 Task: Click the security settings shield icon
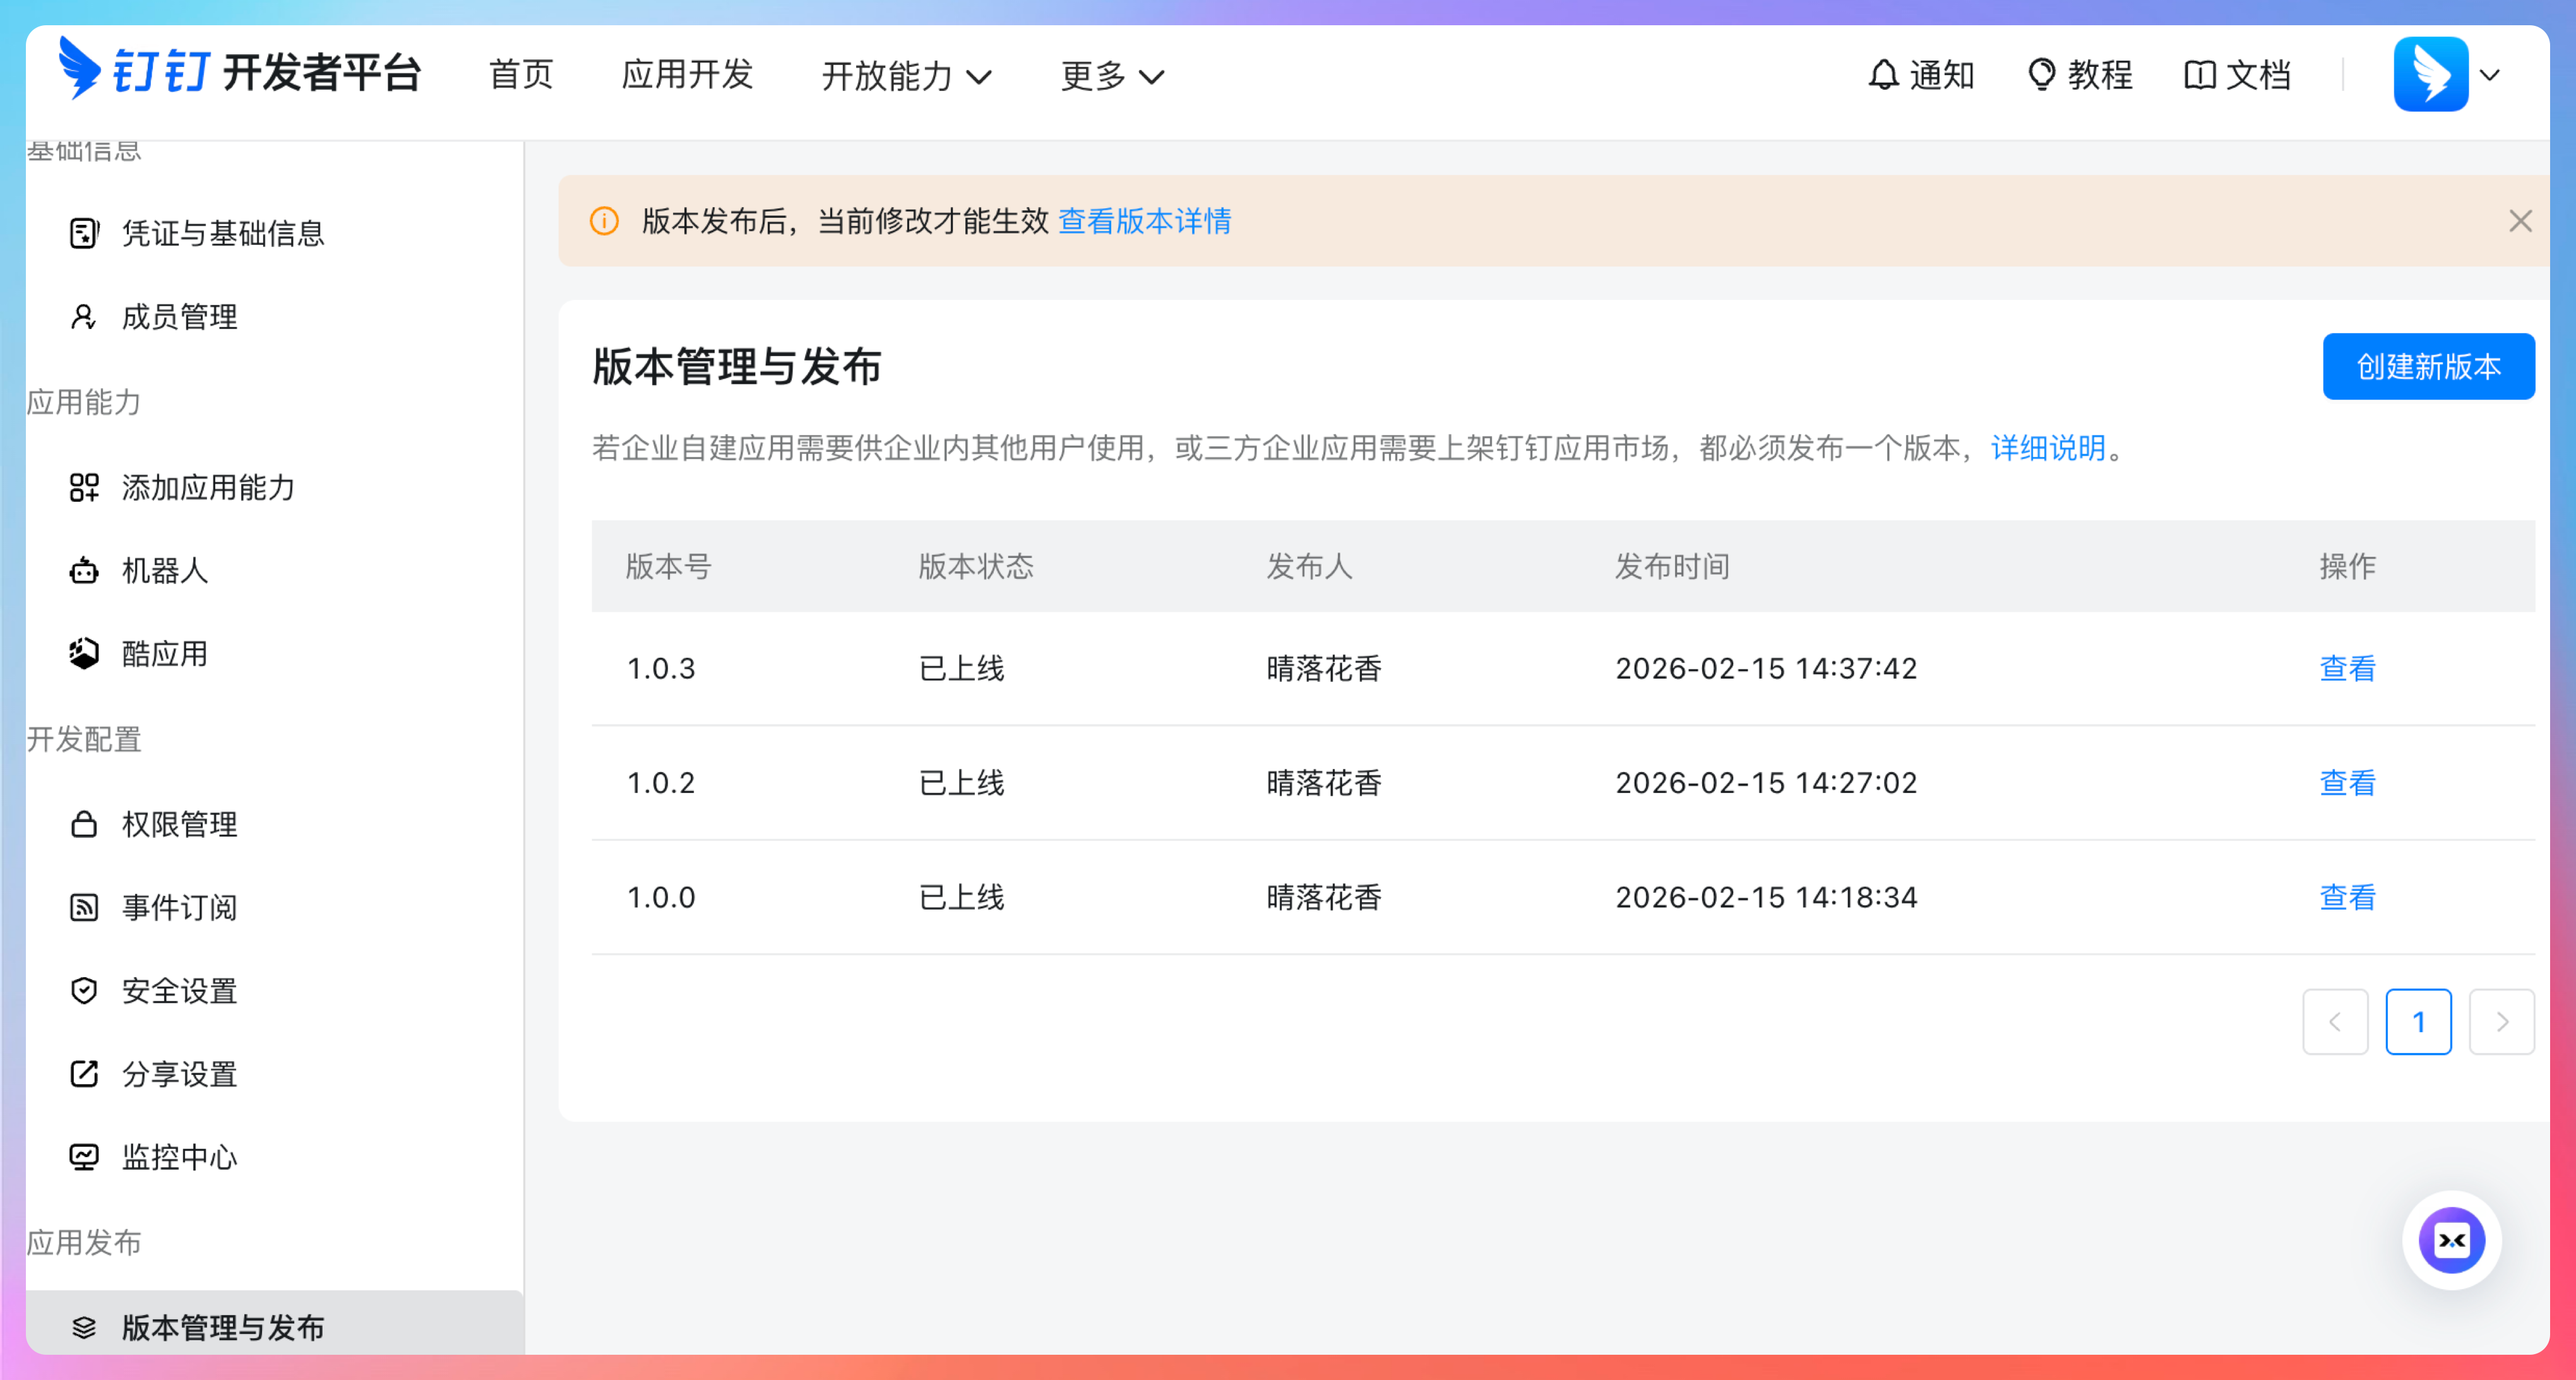point(84,991)
